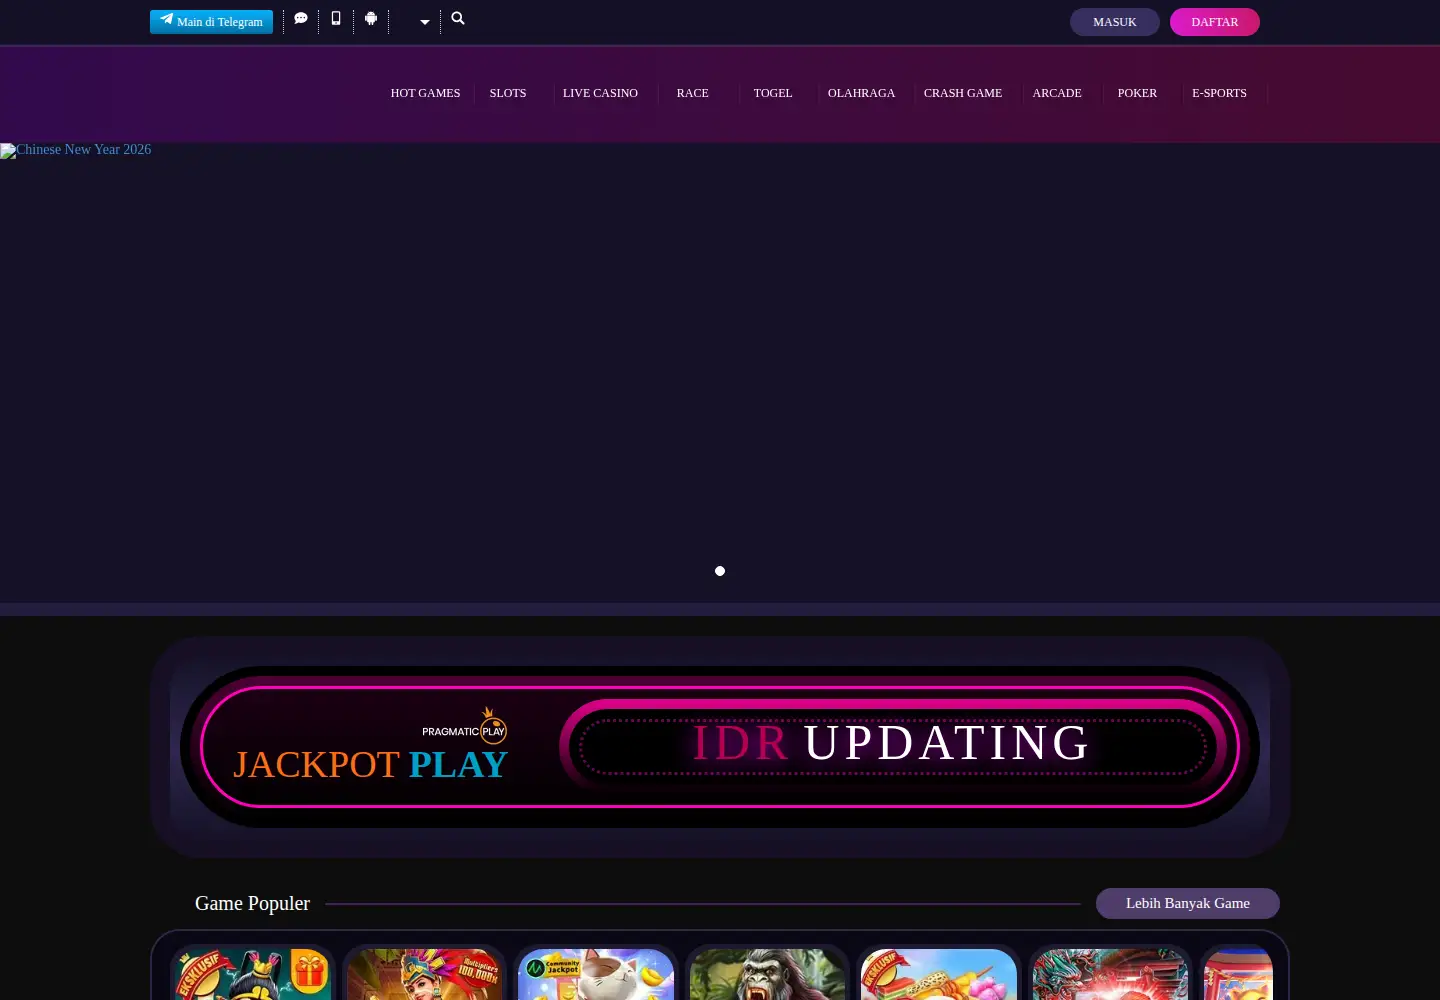Open the live chat speech-bubble icon
Viewport: 1440px width, 1000px height.
301,19
